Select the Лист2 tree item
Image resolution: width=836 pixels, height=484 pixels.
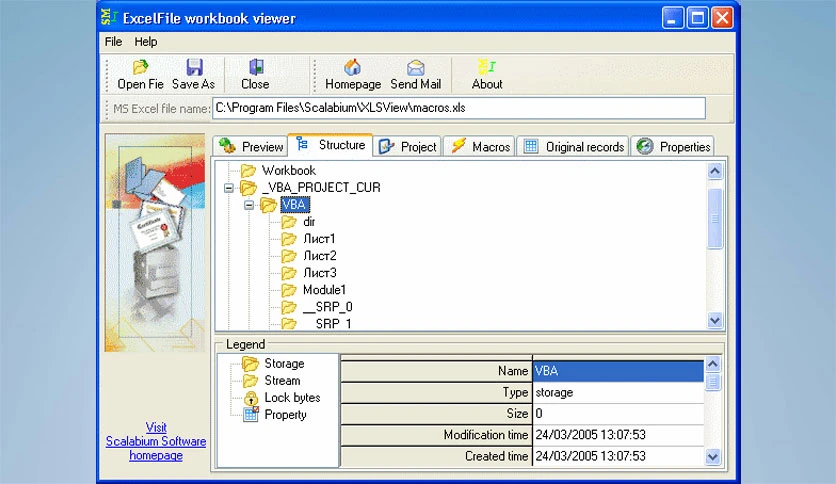[319, 256]
